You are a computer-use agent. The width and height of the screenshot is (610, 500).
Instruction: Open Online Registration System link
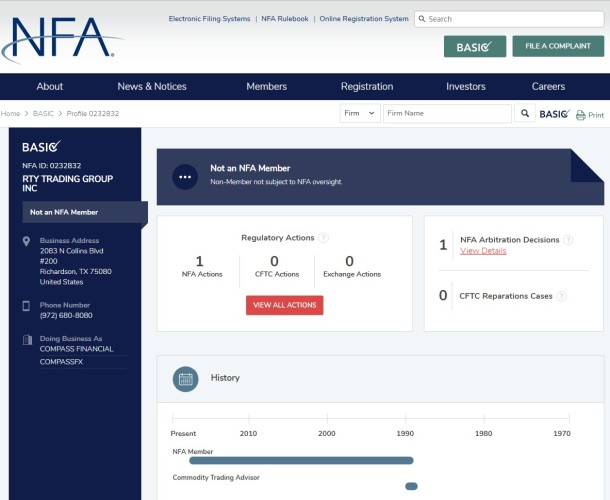pyautogui.click(x=364, y=19)
